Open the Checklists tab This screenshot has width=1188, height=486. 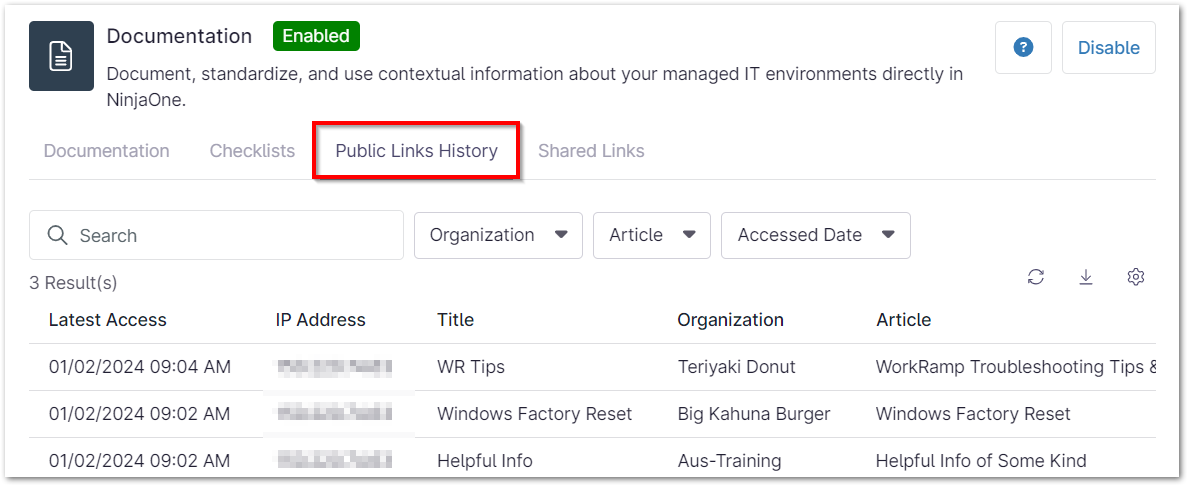pyautogui.click(x=252, y=151)
